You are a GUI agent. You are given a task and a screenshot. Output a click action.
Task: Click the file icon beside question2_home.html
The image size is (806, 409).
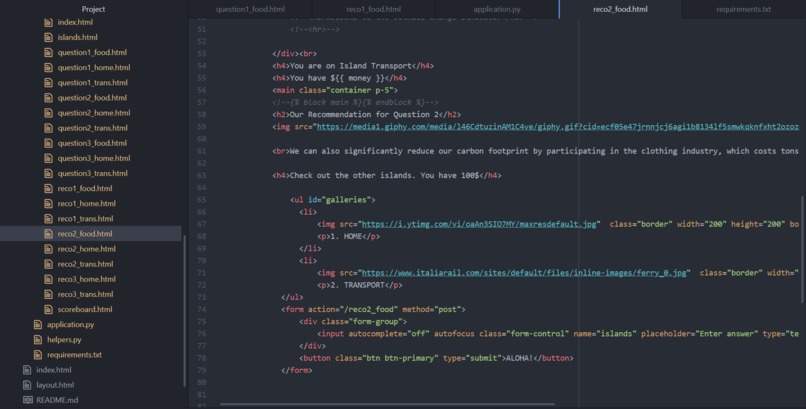click(x=48, y=113)
